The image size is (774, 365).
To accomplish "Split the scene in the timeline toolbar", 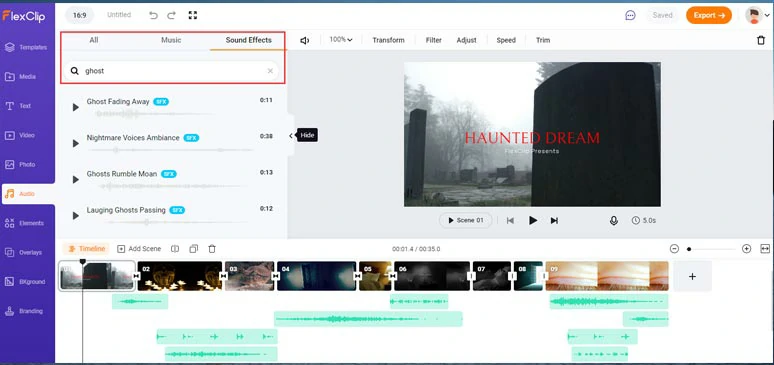I will pos(174,249).
